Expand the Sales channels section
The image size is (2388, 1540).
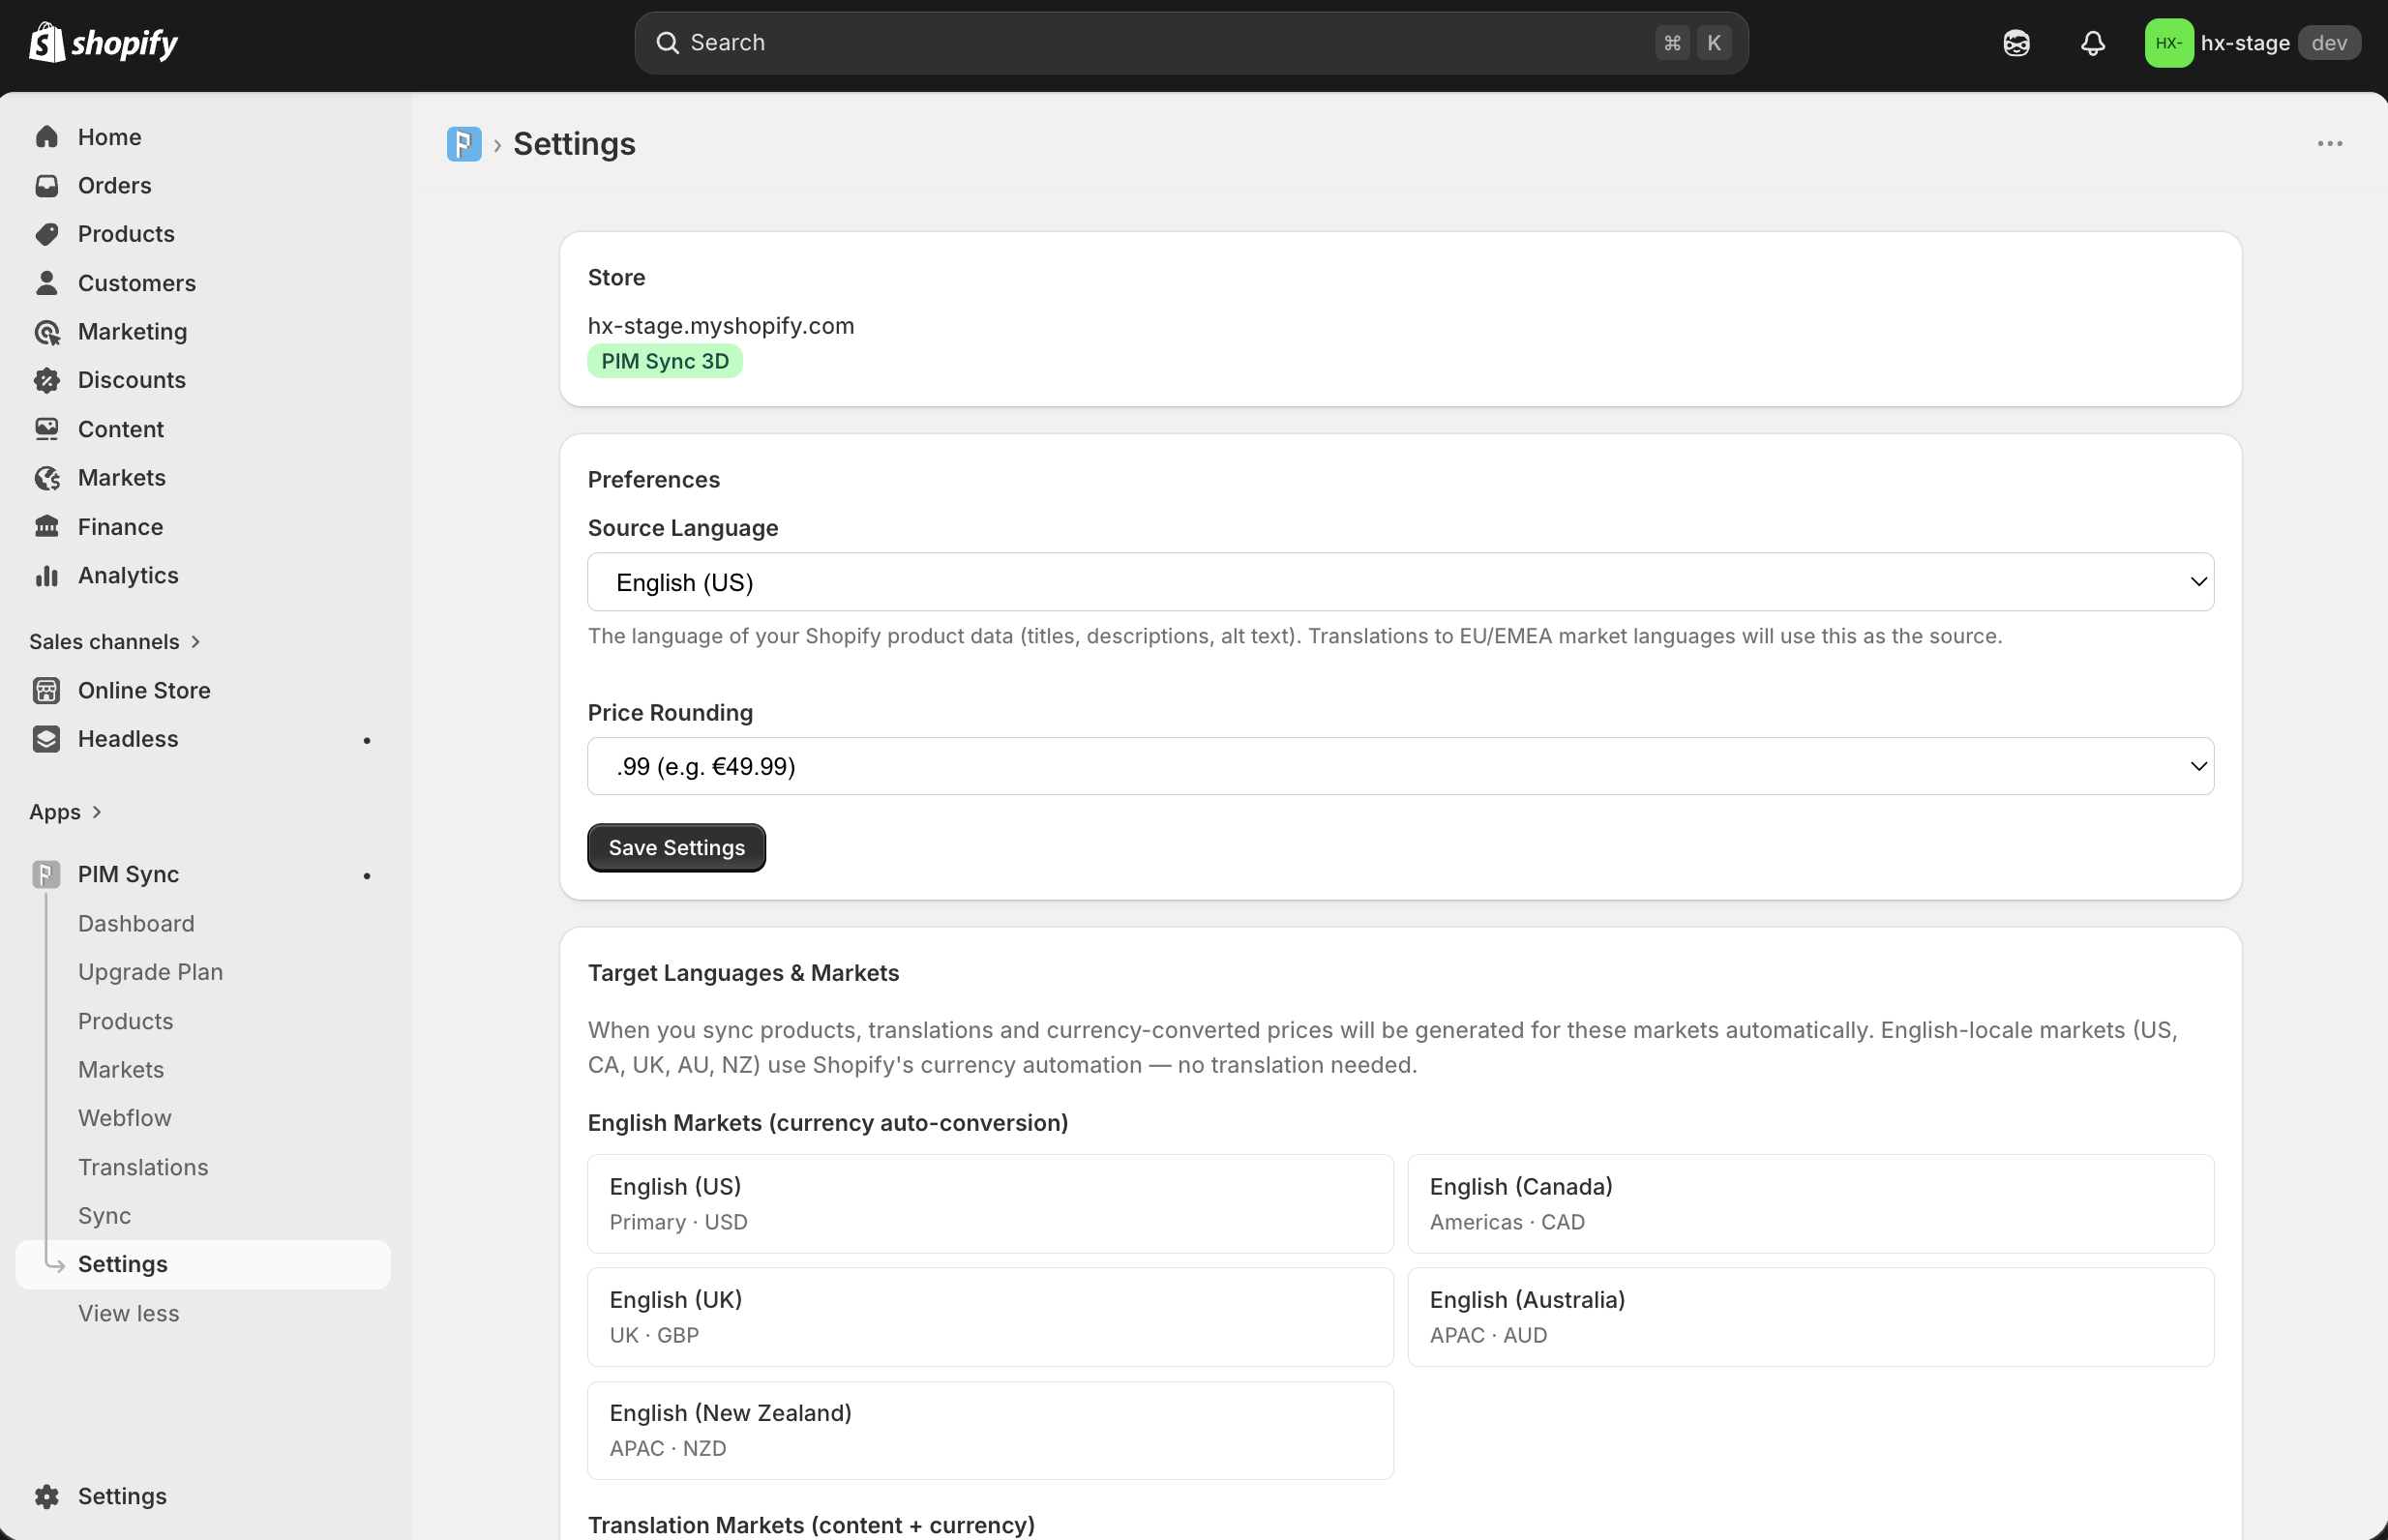(x=116, y=642)
